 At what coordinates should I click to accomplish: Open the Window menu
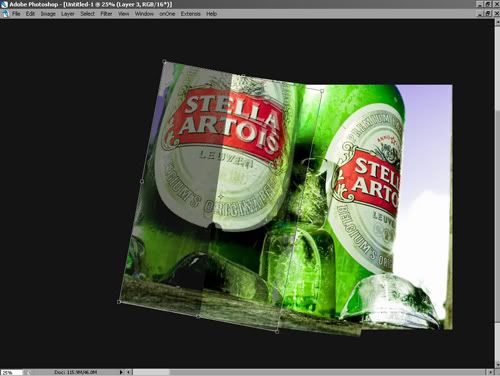tap(144, 14)
